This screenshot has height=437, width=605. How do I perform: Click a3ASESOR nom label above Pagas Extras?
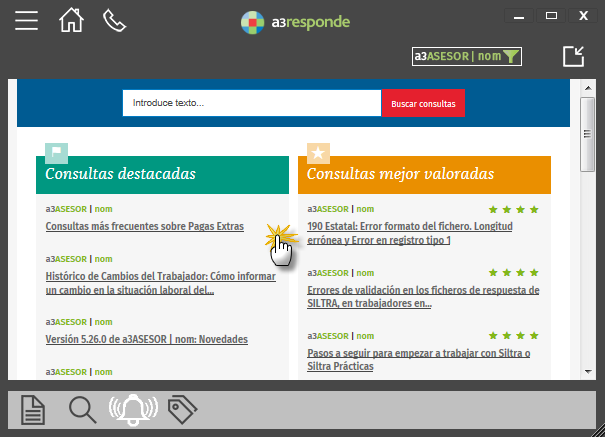(79, 209)
